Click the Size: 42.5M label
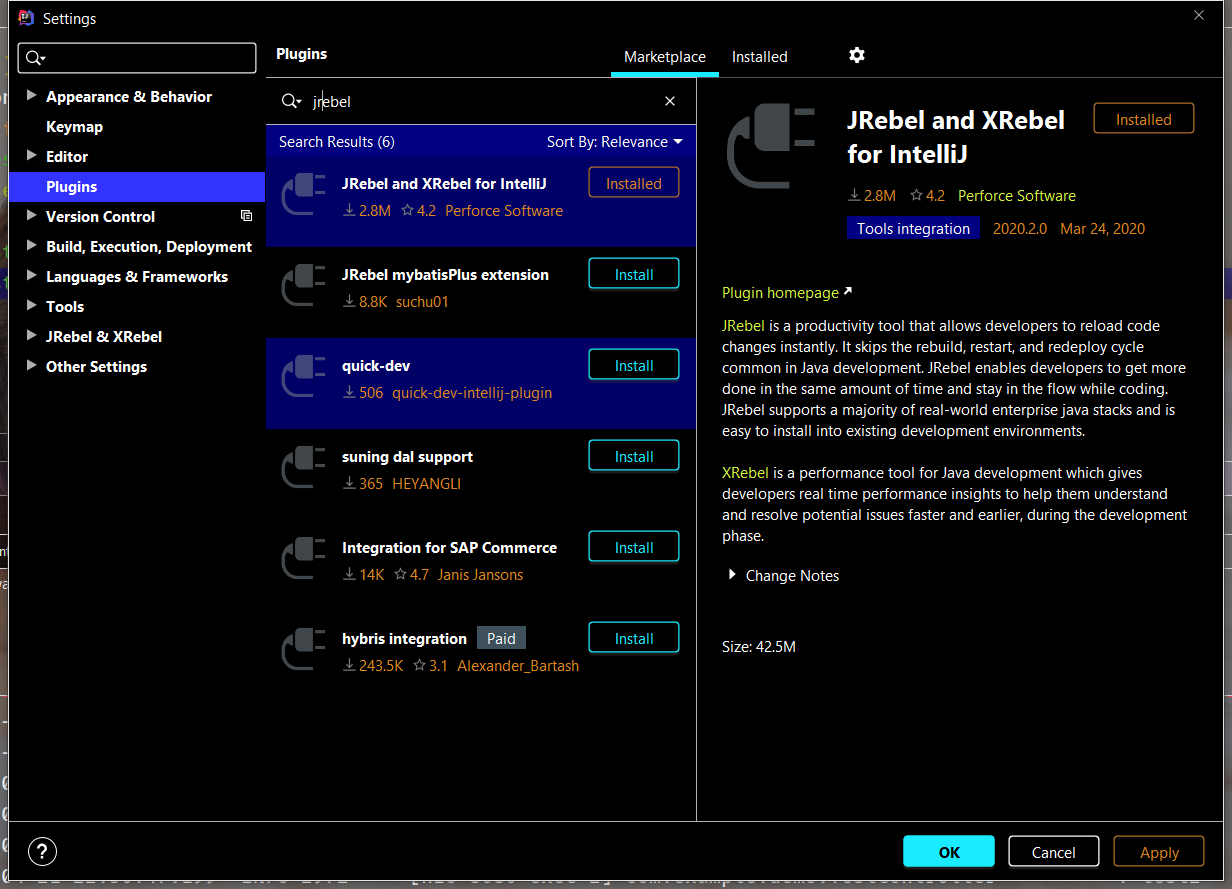The width and height of the screenshot is (1232, 889). tap(759, 647)
